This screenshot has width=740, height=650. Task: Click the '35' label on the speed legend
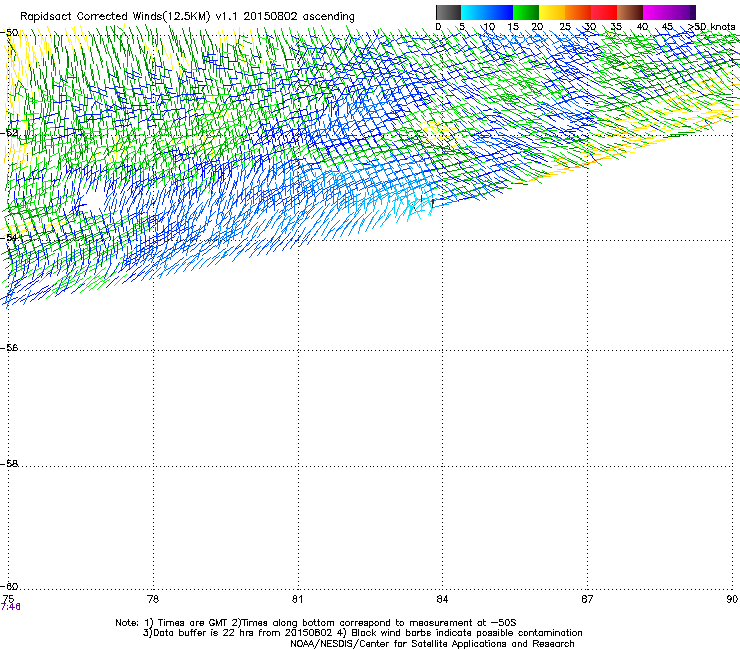[616, 27]
